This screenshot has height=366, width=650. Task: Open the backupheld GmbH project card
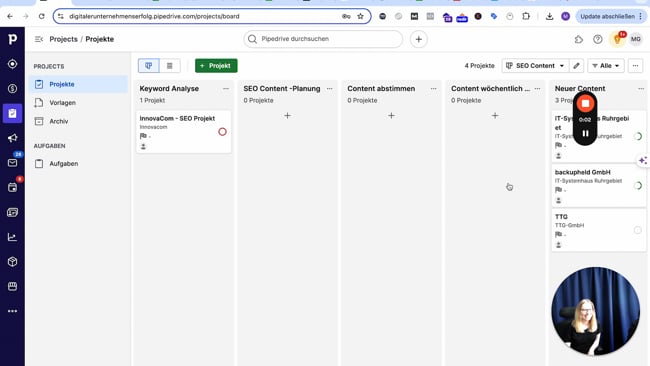coord(599,186)
